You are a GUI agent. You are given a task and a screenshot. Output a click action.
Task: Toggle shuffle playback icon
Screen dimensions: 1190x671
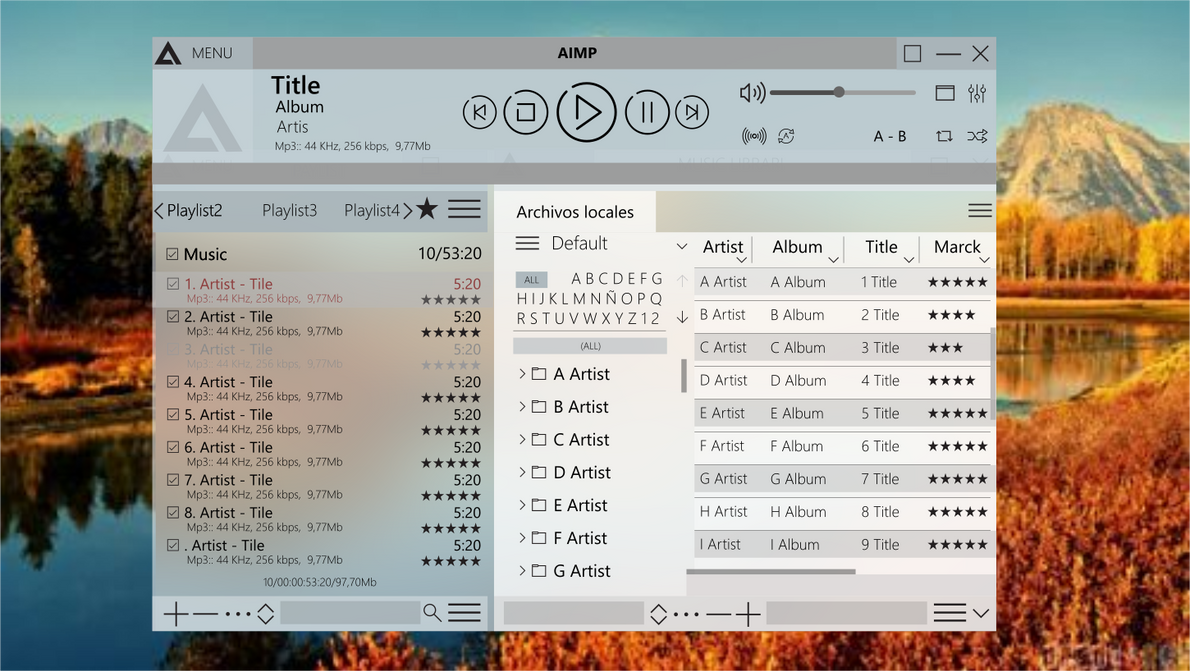977,136
